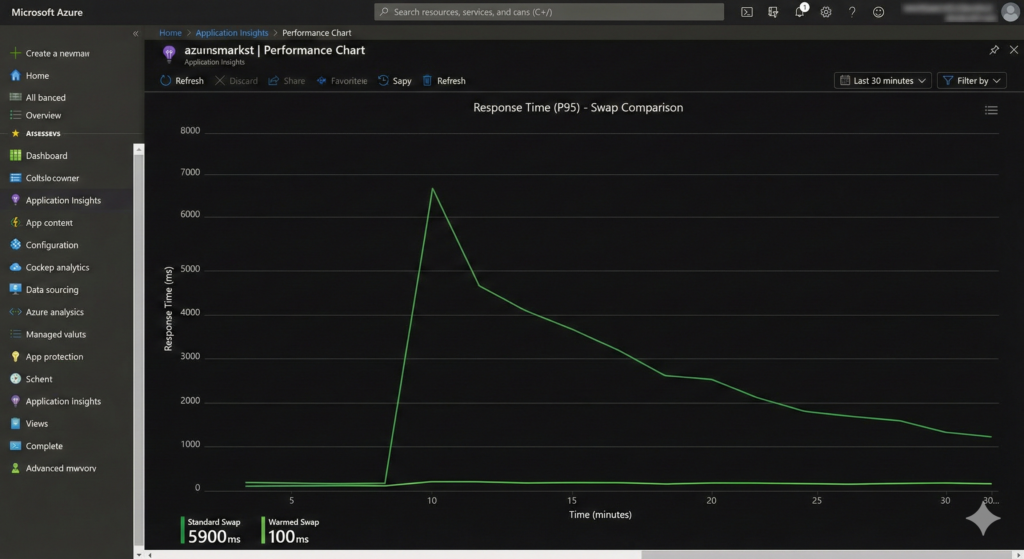Open Managed vaults from the sidebar

[55, 334]
